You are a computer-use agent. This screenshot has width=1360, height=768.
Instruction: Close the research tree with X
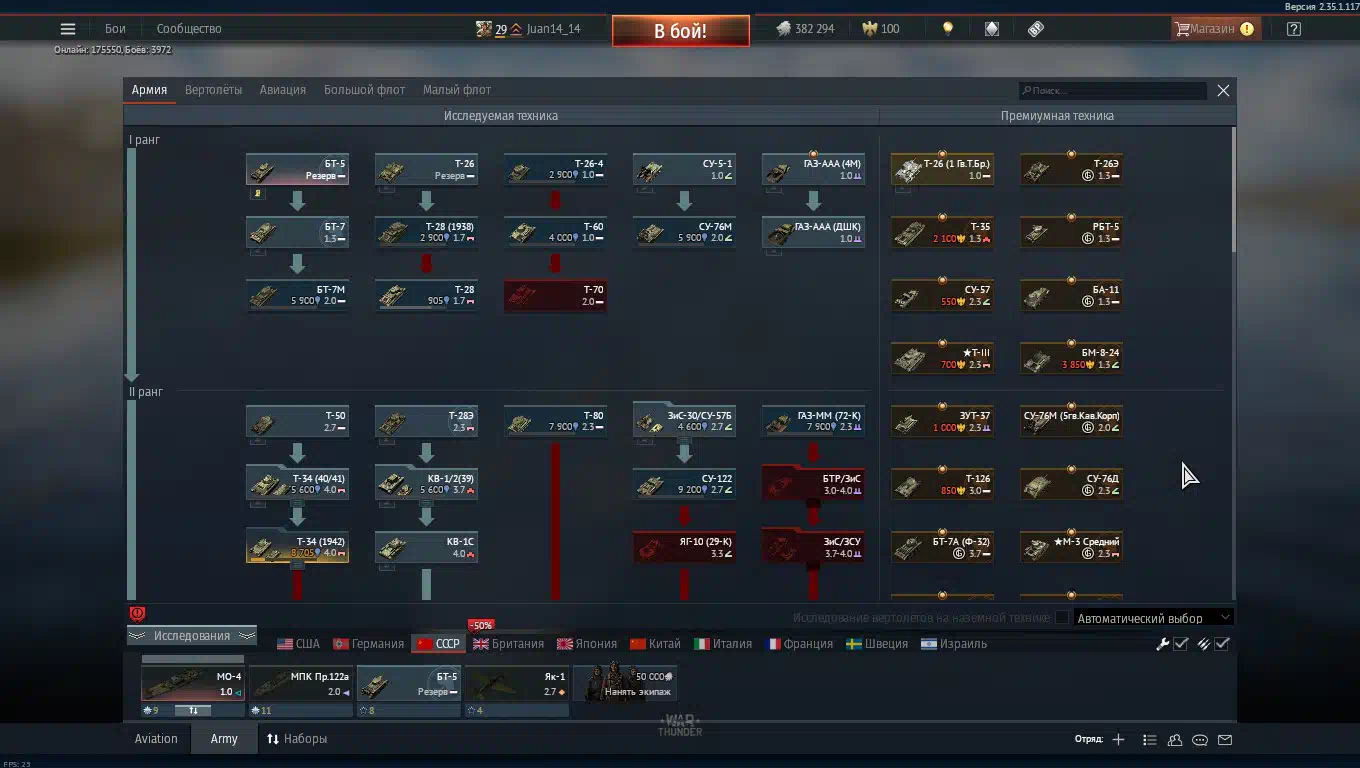pos(1223,90)
